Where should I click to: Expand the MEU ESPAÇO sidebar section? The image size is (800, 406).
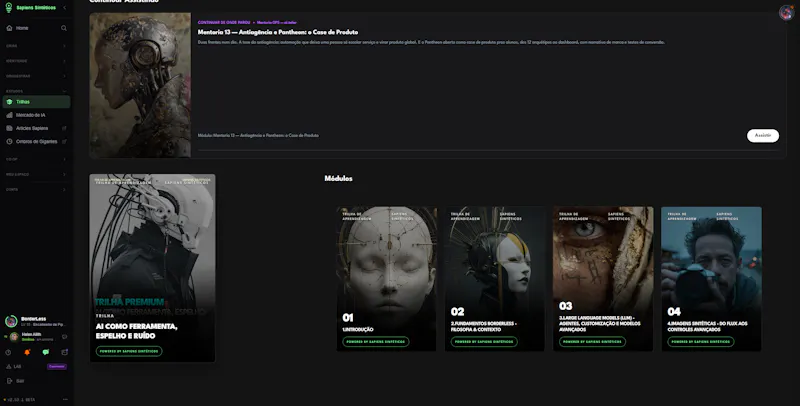(36, 174)
